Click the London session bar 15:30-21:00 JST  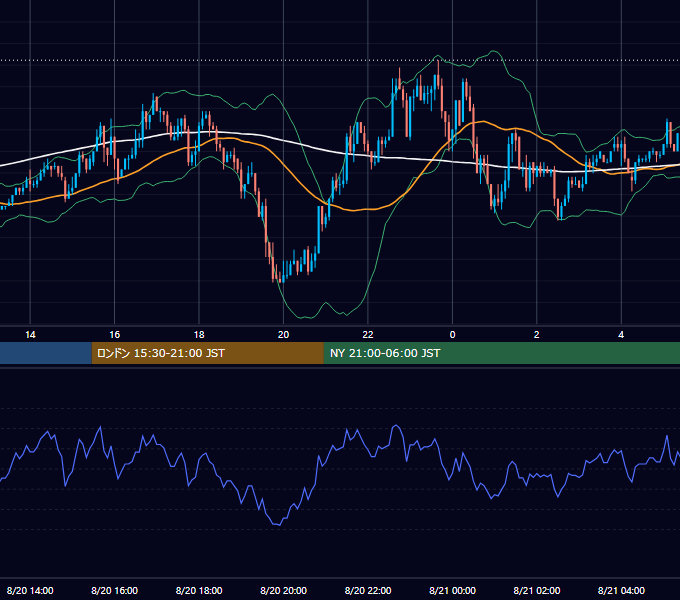[208, 353]
